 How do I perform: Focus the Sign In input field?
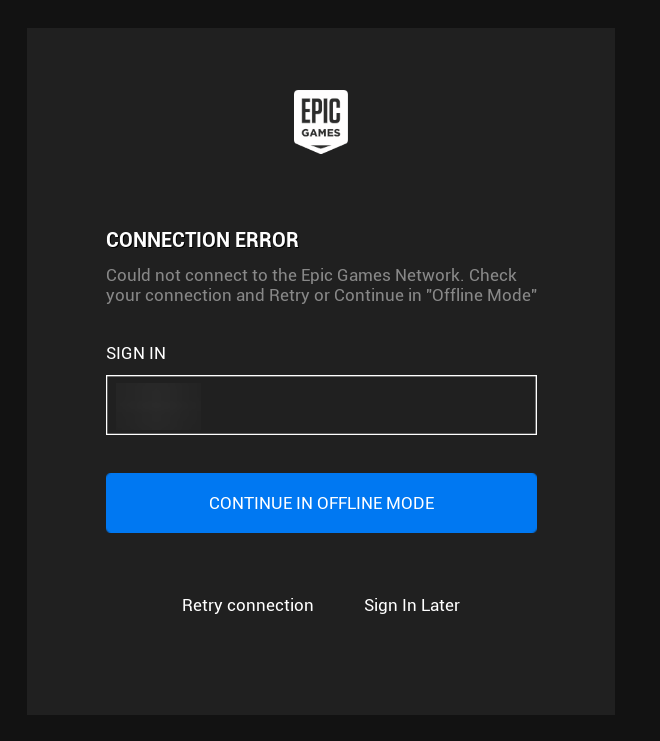coord(321,405)
